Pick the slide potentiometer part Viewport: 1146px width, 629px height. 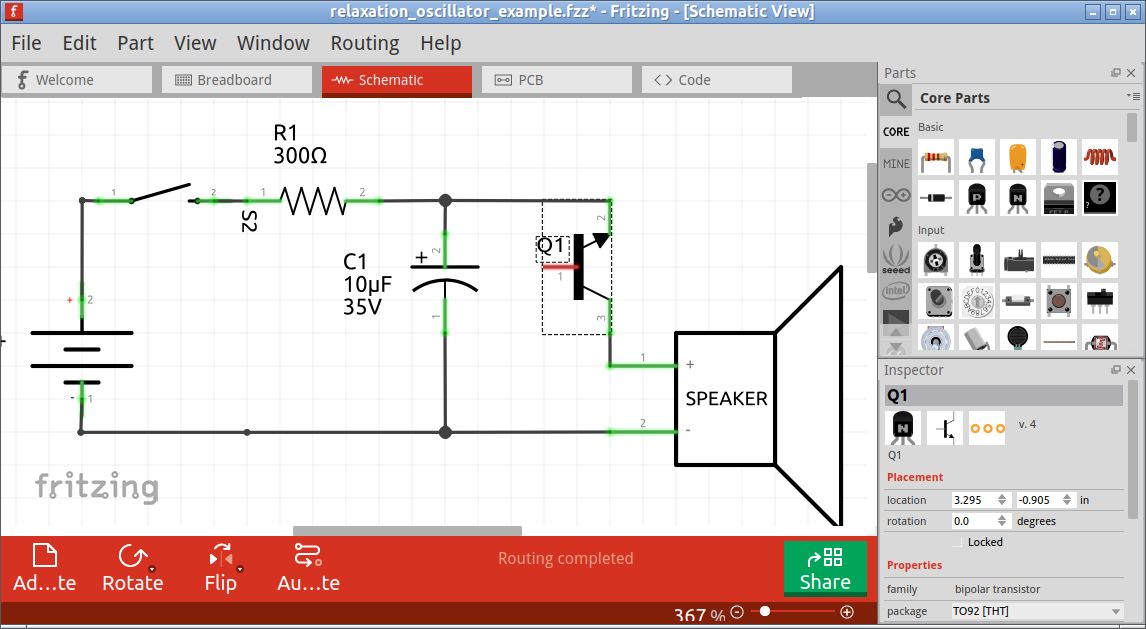pyautogui.click(x=1018, y=260)
